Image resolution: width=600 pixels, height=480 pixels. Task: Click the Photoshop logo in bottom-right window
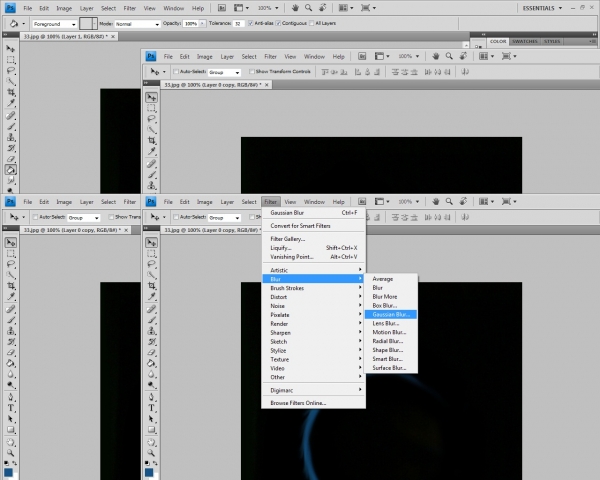click(151, 201)
